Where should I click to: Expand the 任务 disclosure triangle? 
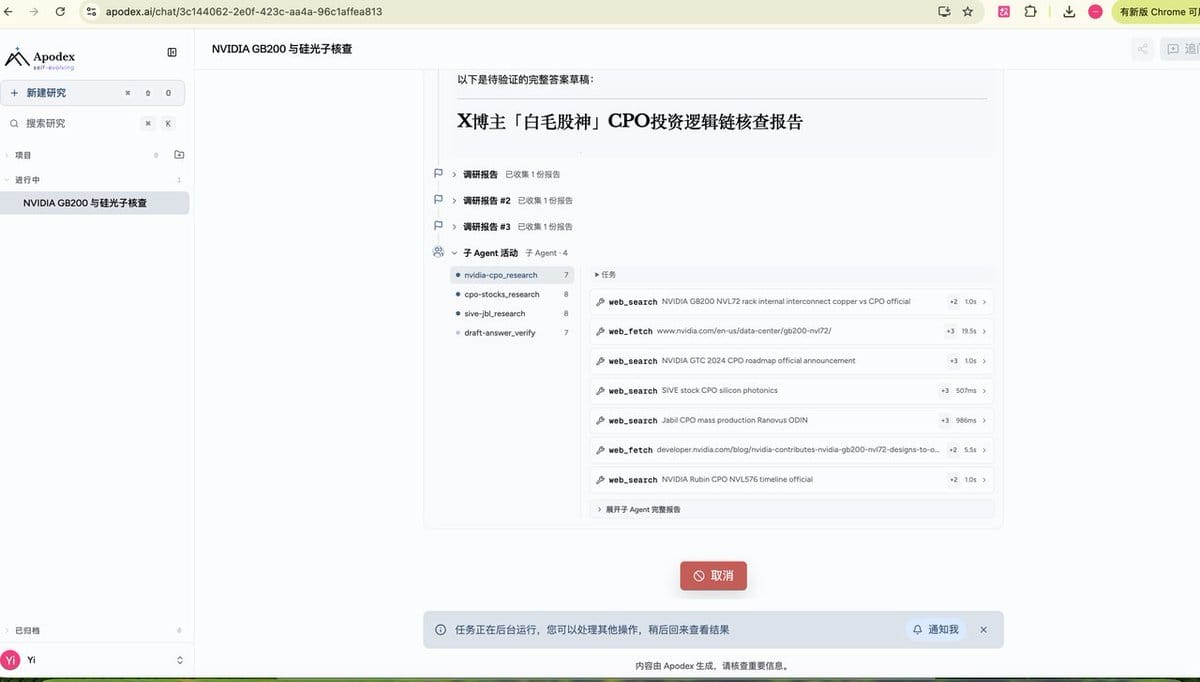point(606,274)
